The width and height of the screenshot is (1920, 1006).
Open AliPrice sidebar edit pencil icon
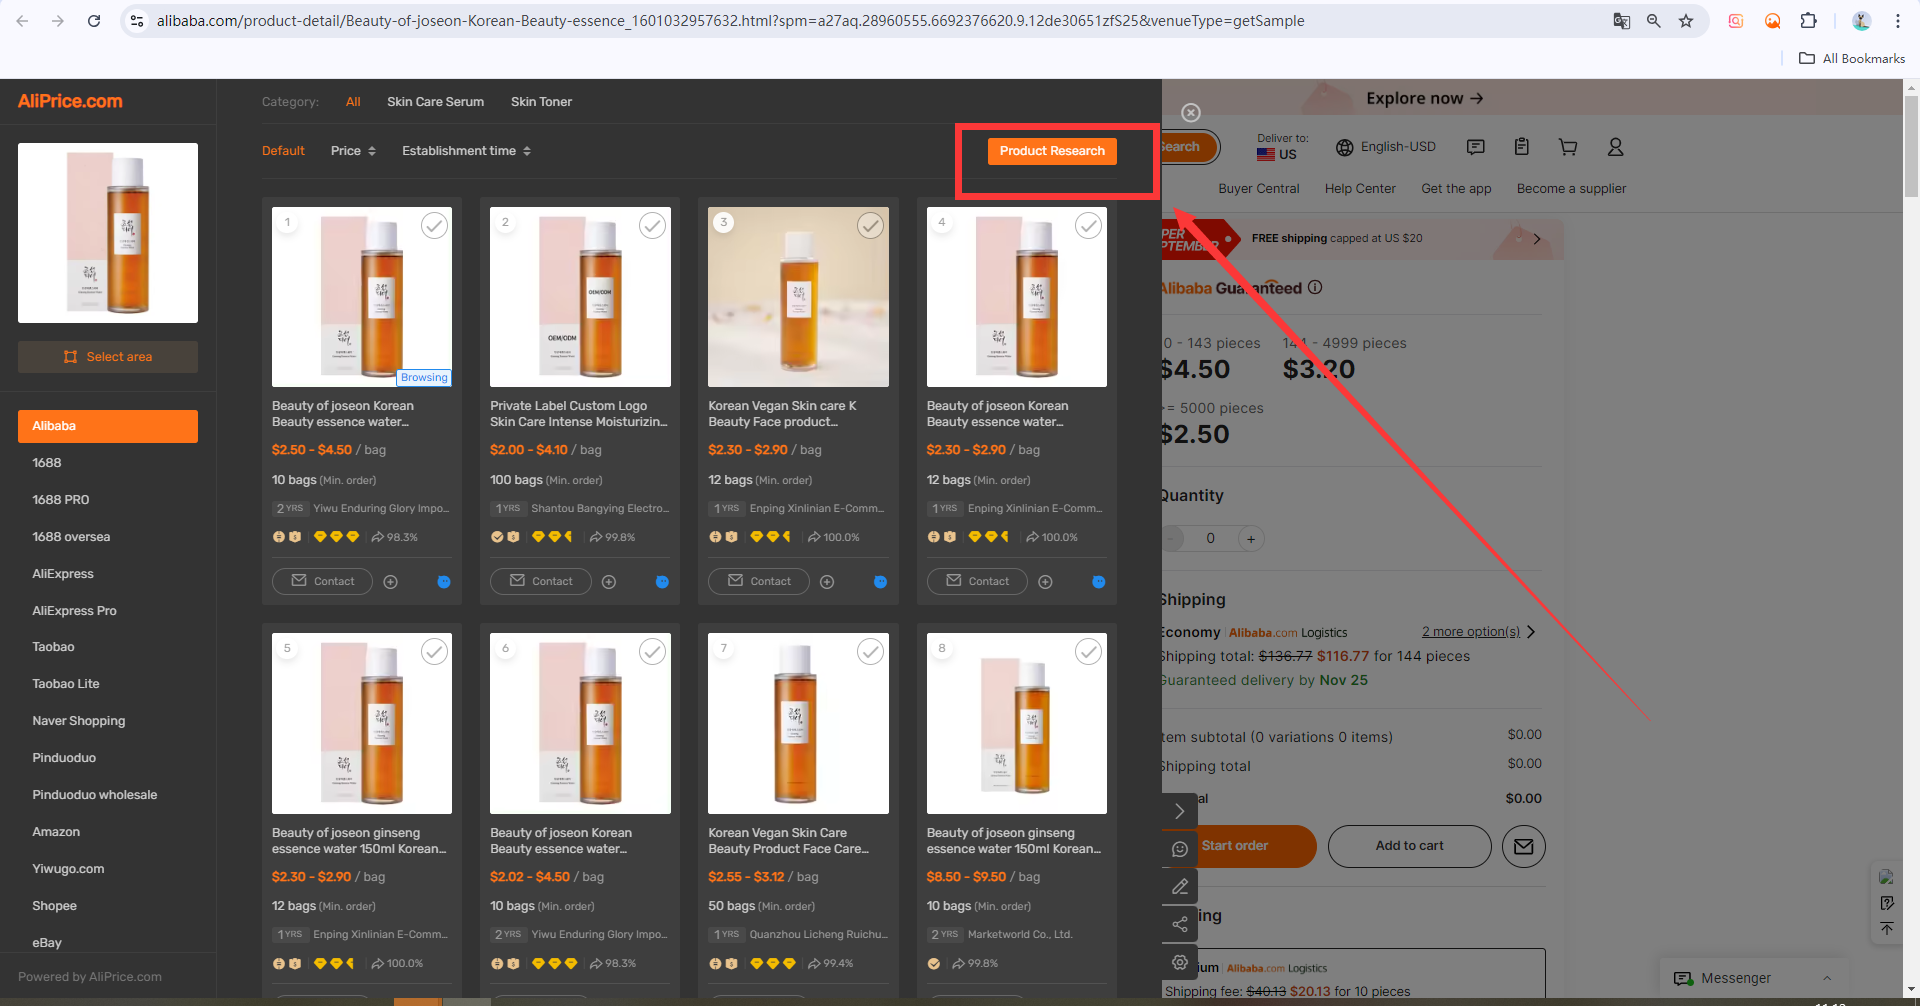coord(1180,886)
